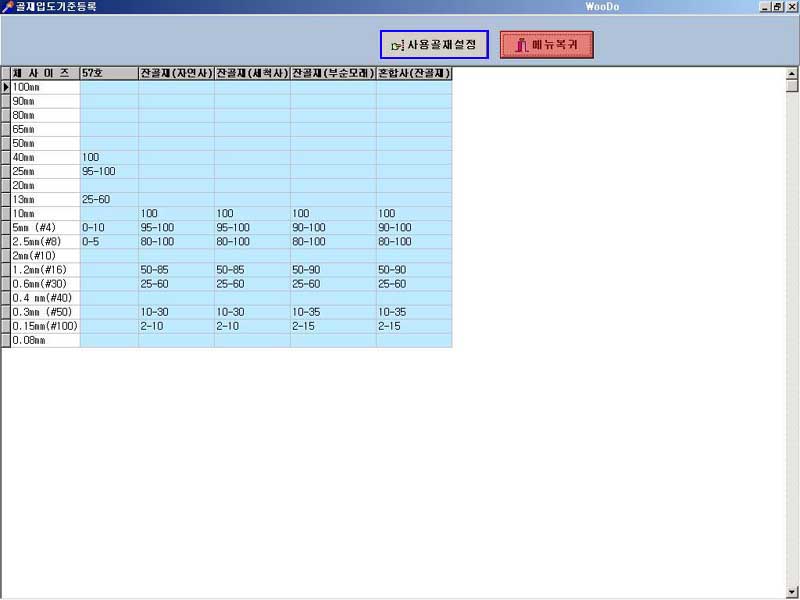Select the current row indicator arrow at 100mm
The width and height of the screenshot is (800, 600).
tap(6, 87)
